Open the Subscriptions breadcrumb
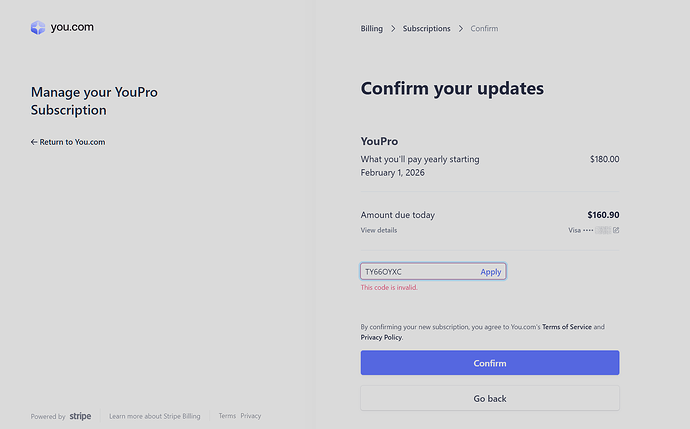 pyautogui.click(x=426, y=29)
